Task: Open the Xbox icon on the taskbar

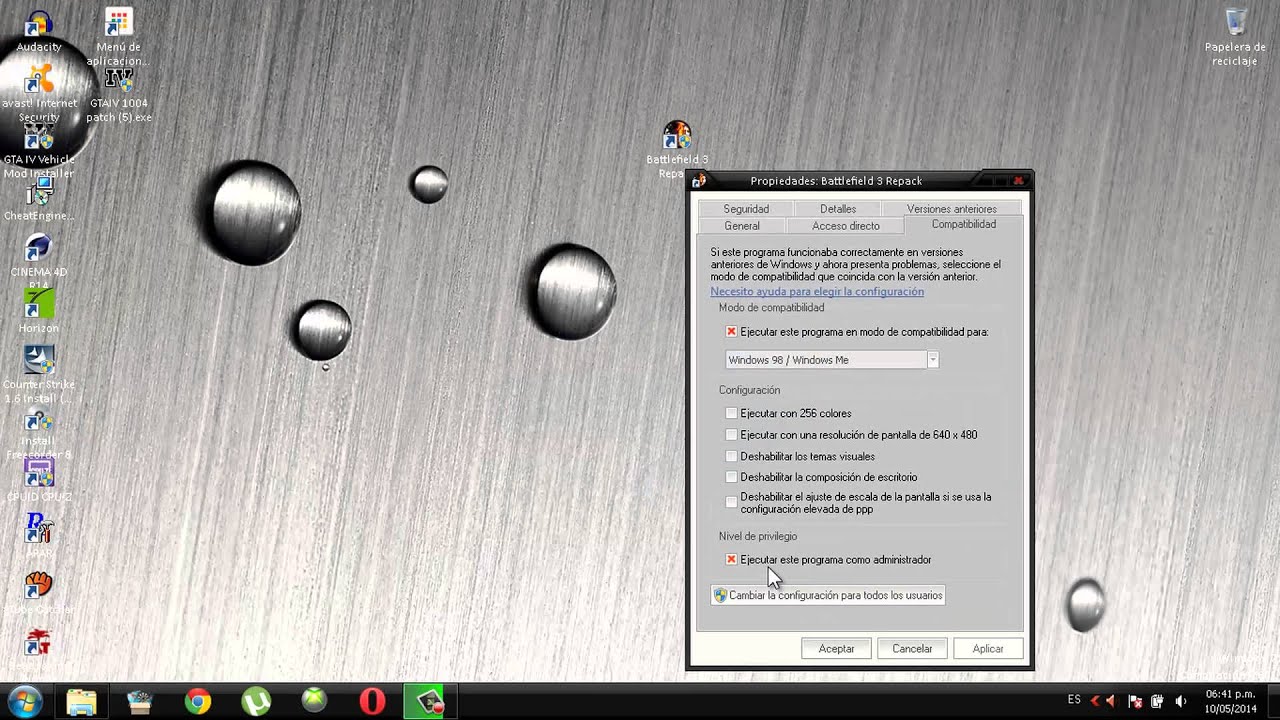Action: pyautogui.click(x=314, y=702)
